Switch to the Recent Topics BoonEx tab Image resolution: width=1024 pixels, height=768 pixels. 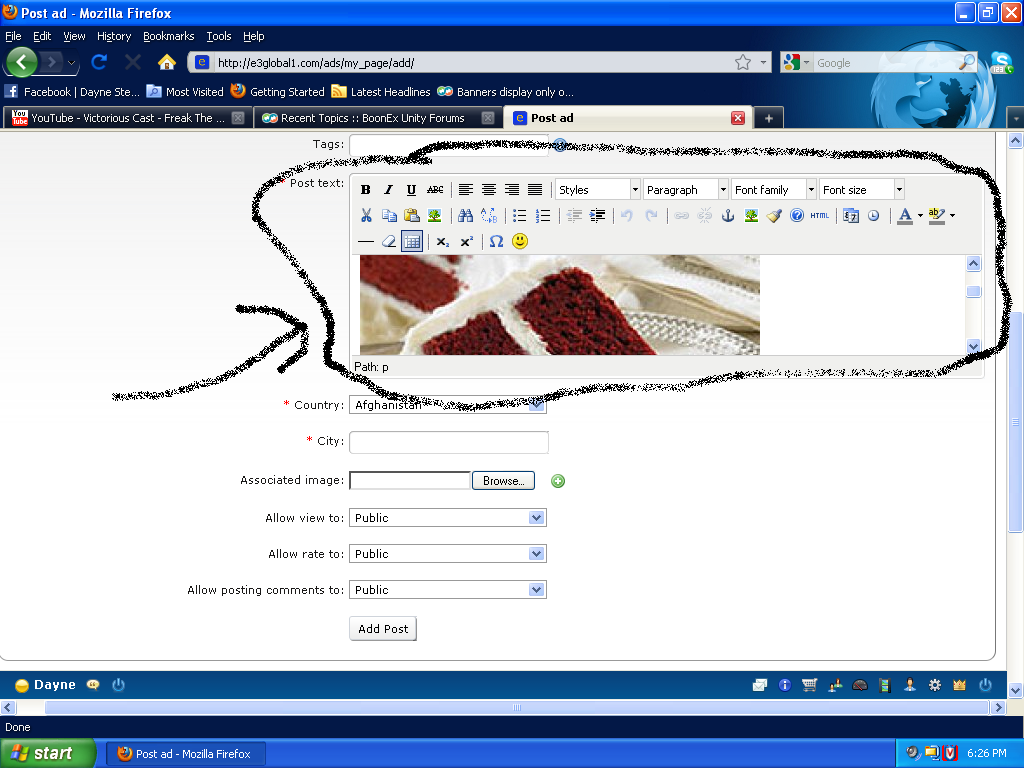[x=372, y=118]
